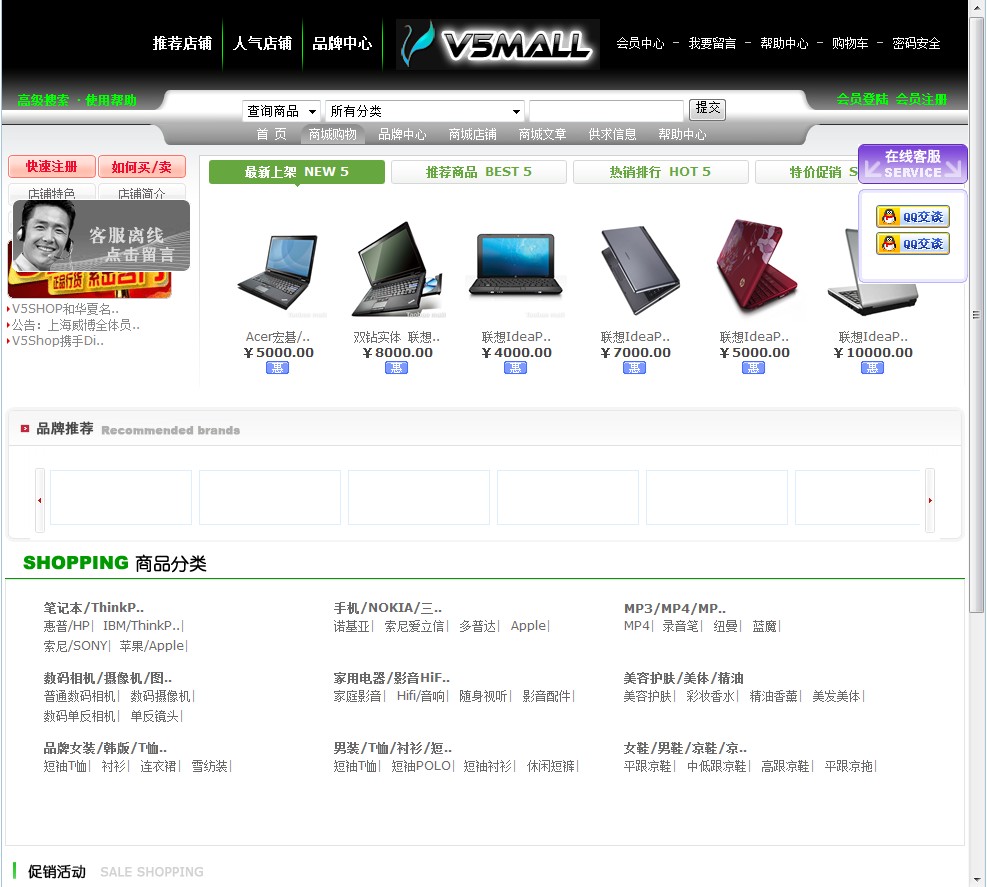Viewport: 987px width, 887px height.
Task: Click 会员注册 link
Action: (x=921, y=99)
